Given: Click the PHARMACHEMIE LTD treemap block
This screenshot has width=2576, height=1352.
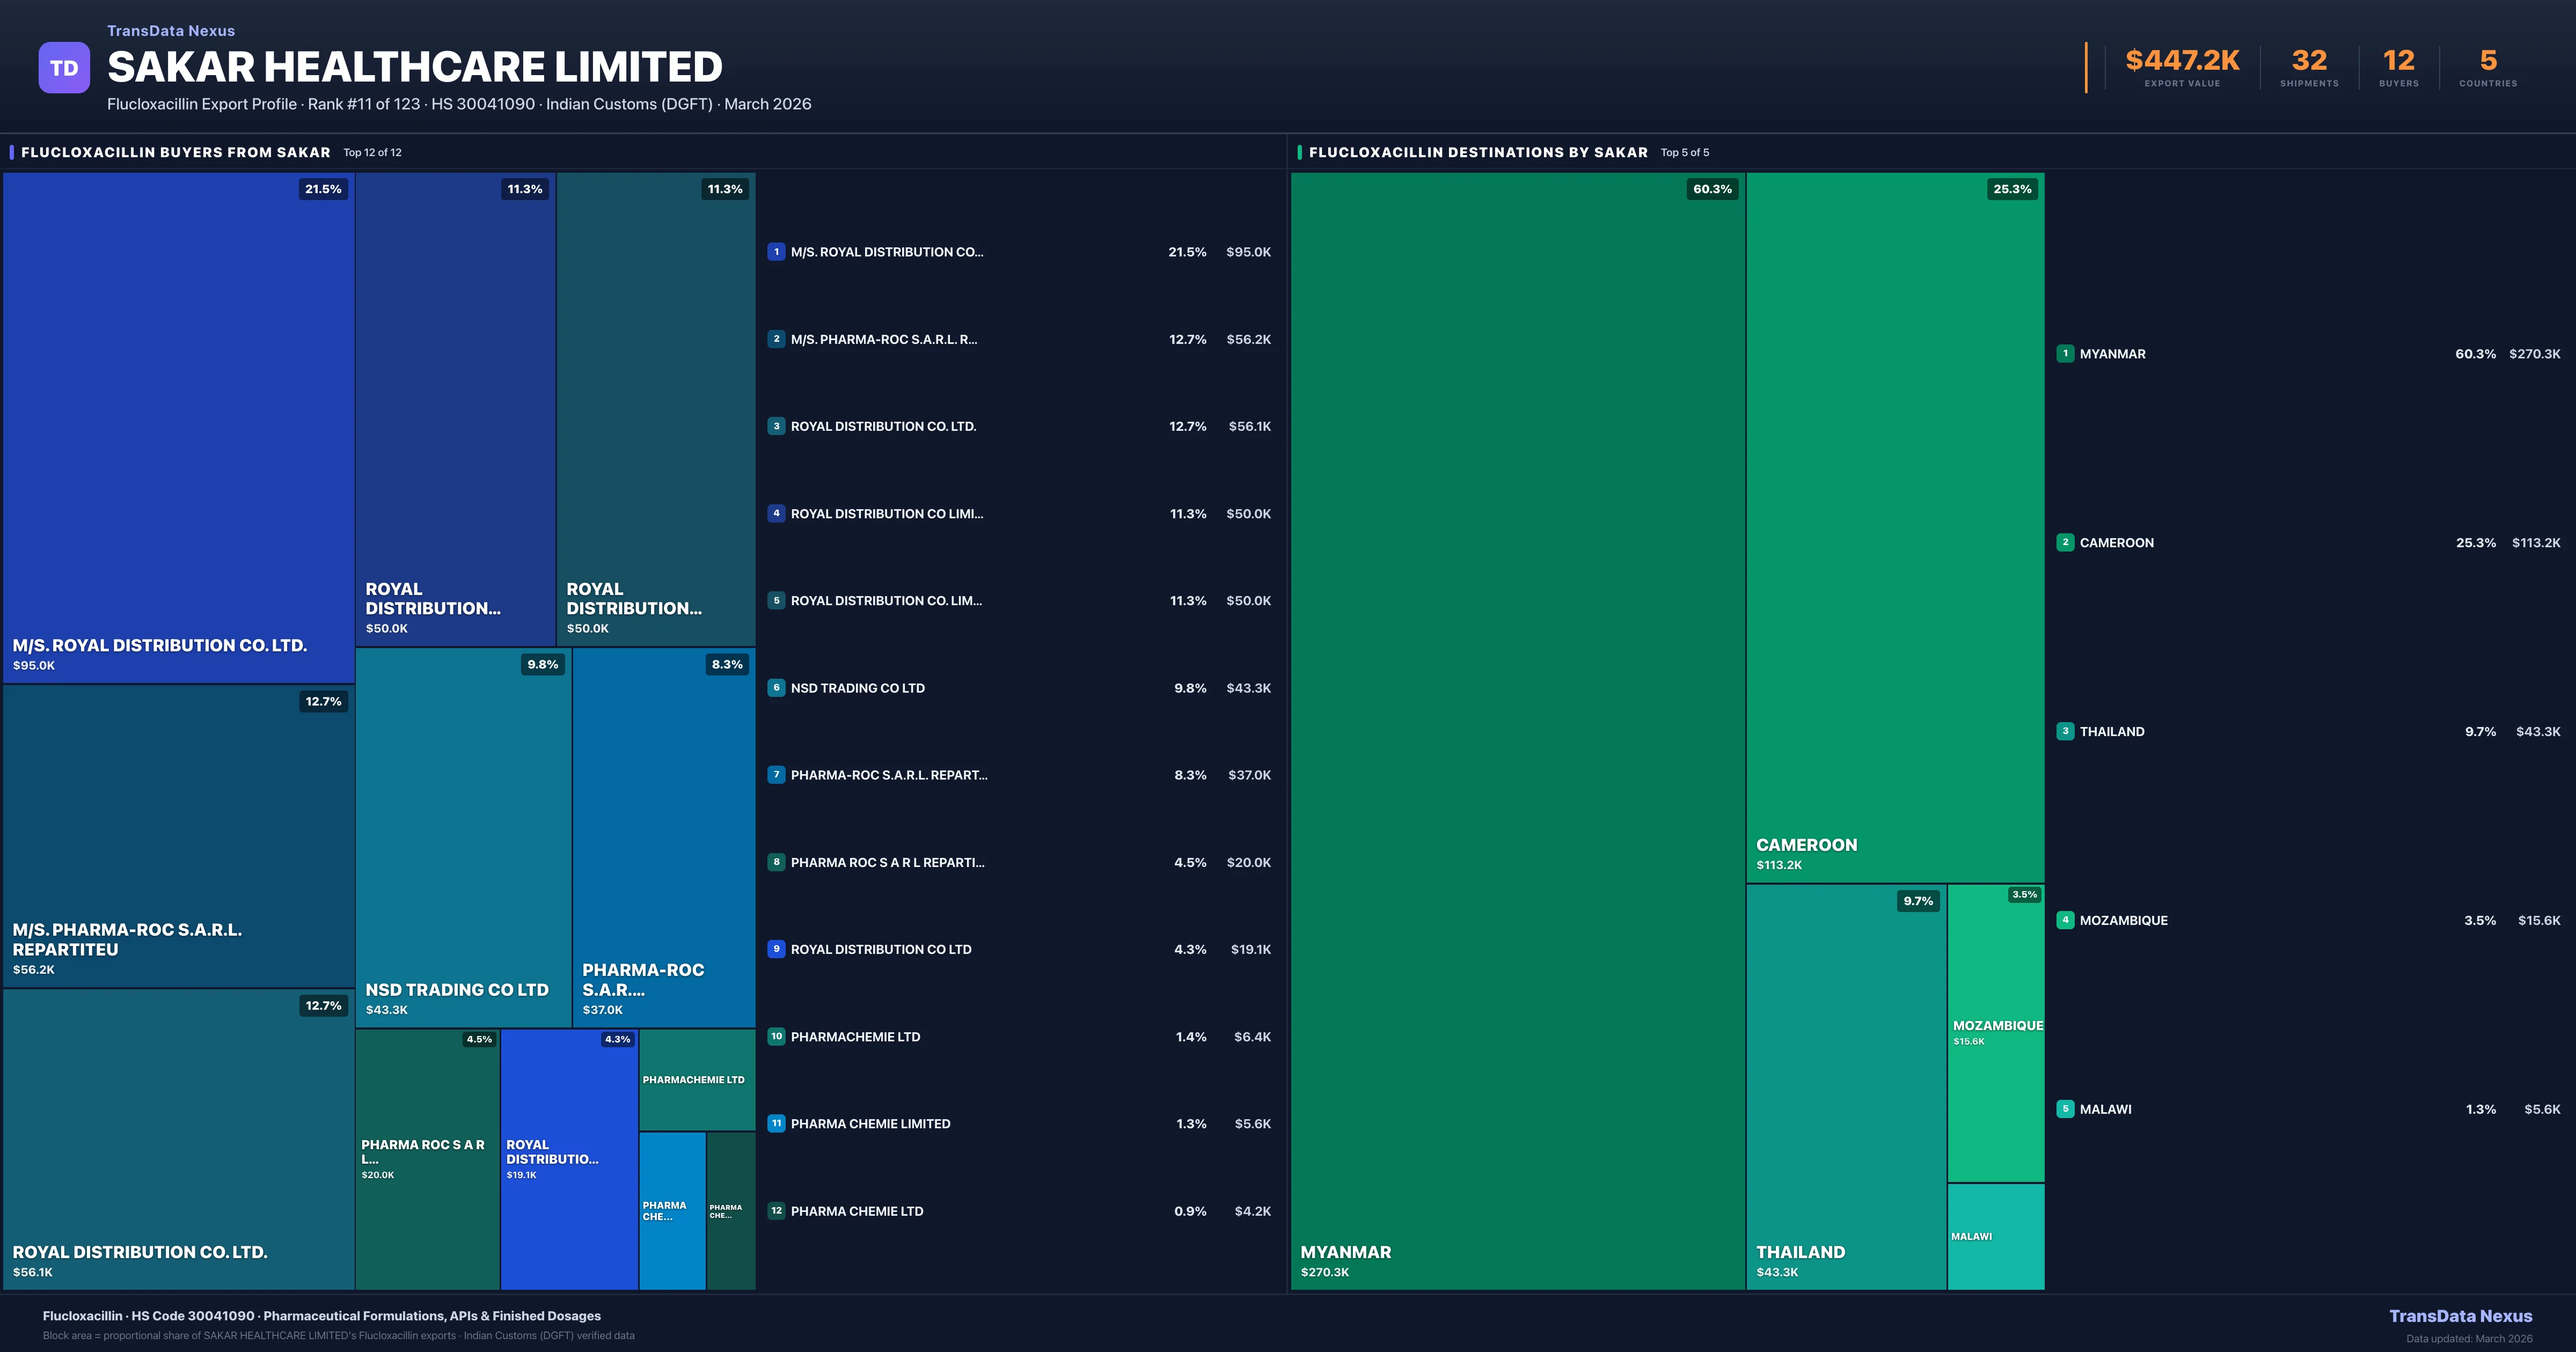Looking at the screenshot, I should (x=696, y=1079).
